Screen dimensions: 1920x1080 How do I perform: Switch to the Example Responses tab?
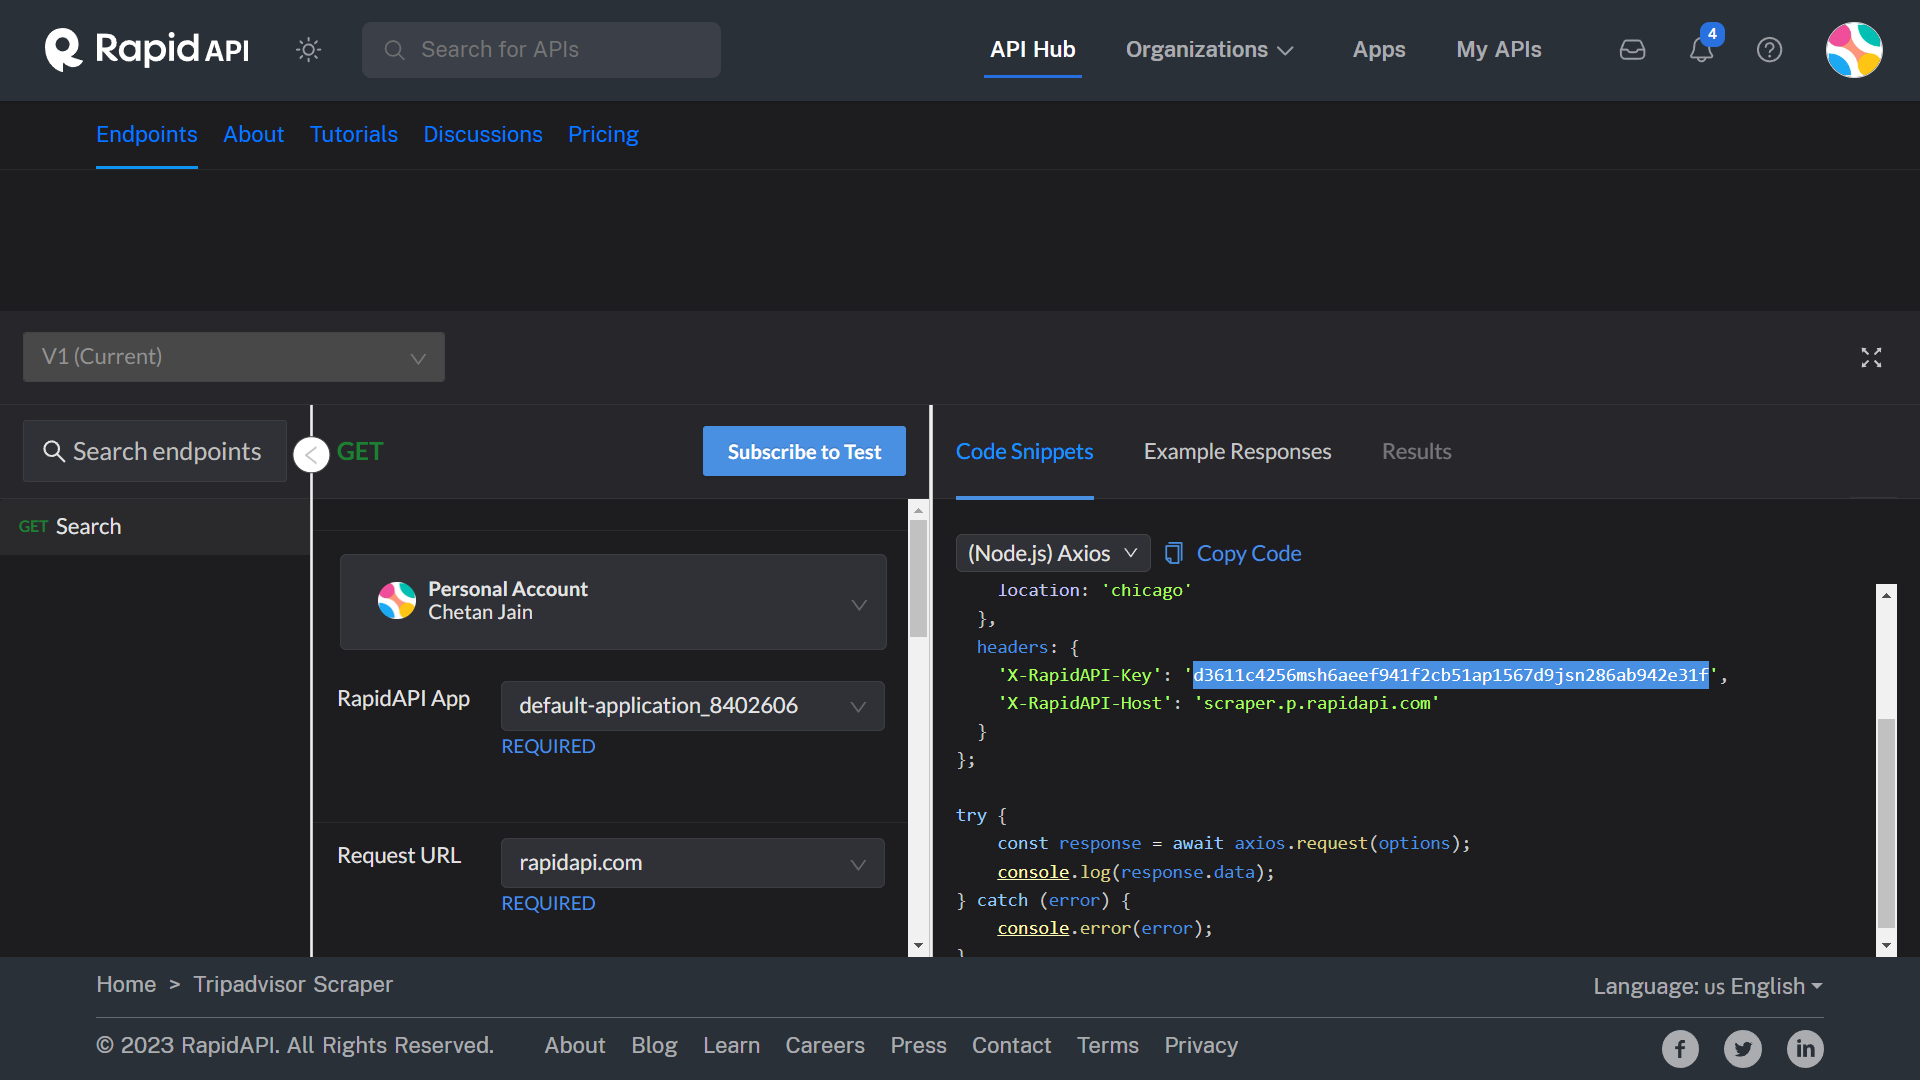tap(1237, 451)
